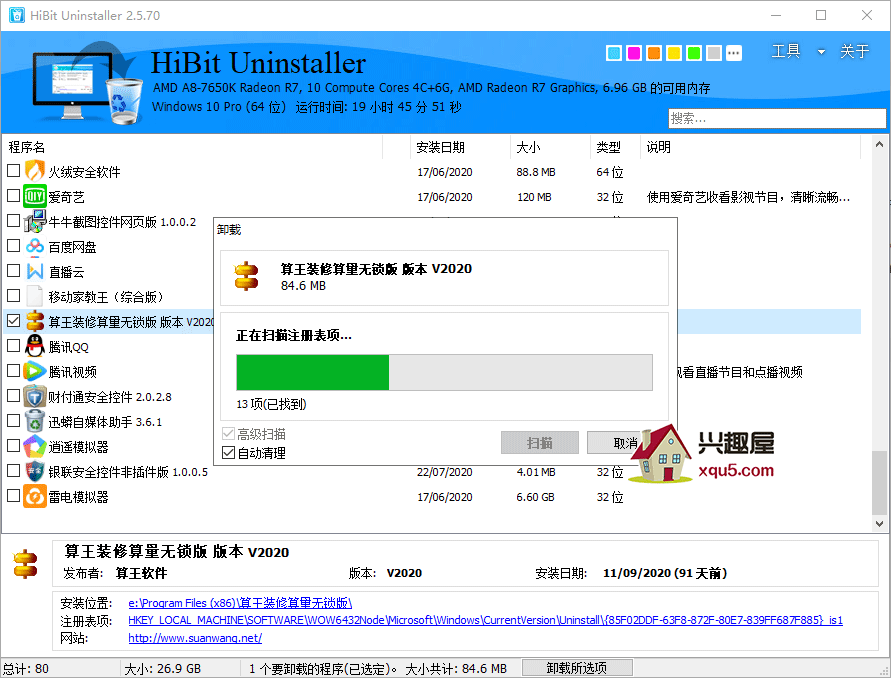Image resolution: width=891 pixels, height=678 pixels.
Task: Click the program icon in the uninstall dialog
Action: click(x=246, y=276)
